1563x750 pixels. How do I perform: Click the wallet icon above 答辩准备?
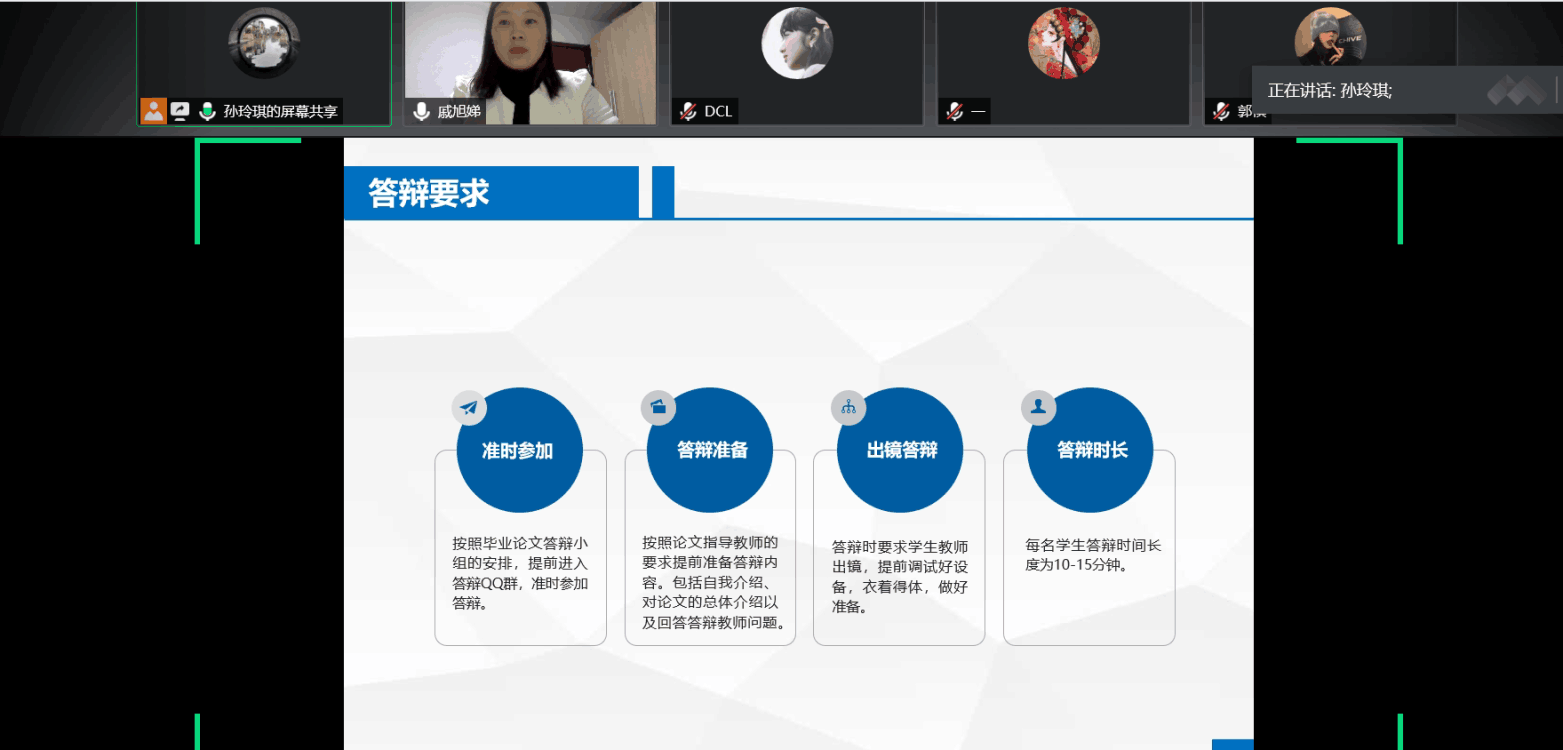[658, 407]
